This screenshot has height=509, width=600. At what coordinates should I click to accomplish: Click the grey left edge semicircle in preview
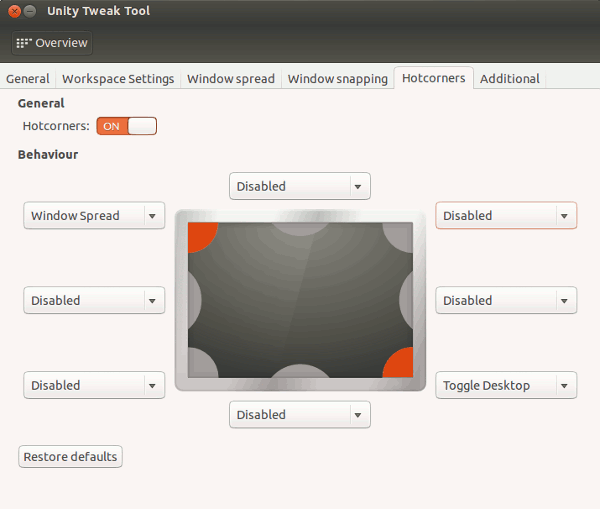coord(194,300)
